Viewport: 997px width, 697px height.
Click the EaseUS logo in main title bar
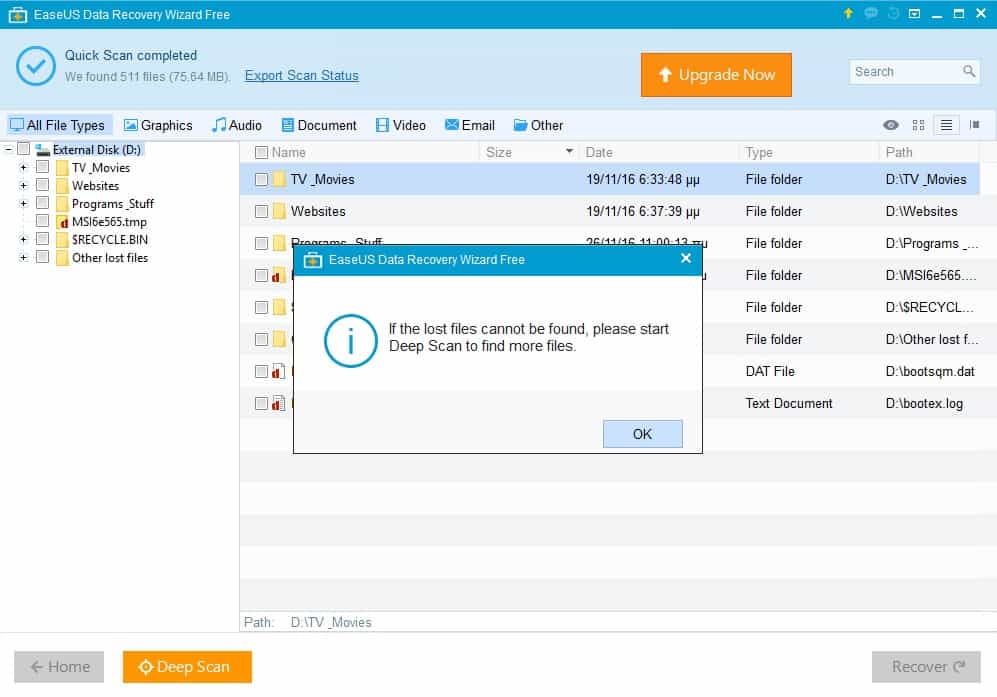pos(17,14)
